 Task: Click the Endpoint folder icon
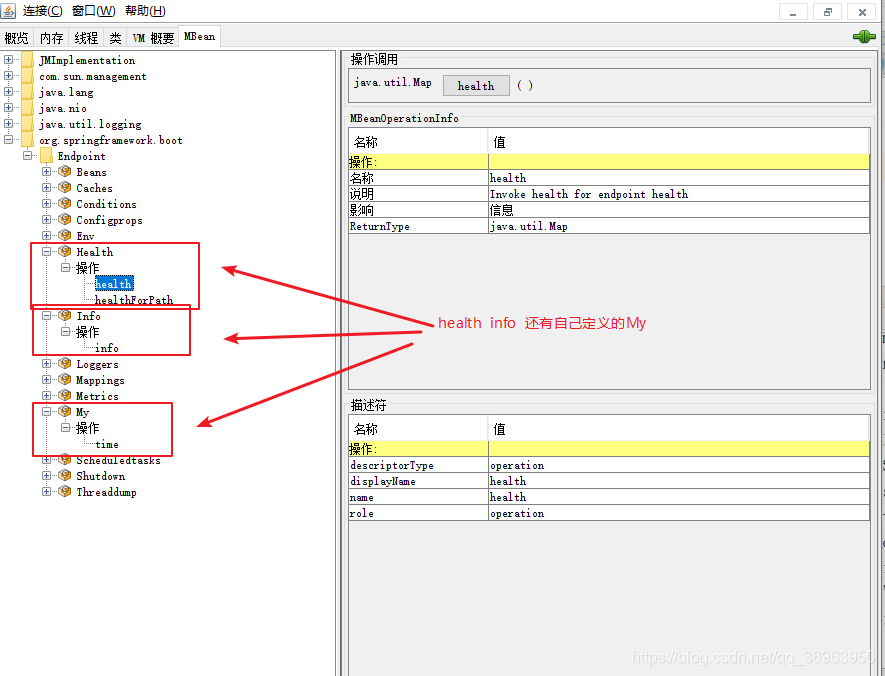(x=46, y=155)
